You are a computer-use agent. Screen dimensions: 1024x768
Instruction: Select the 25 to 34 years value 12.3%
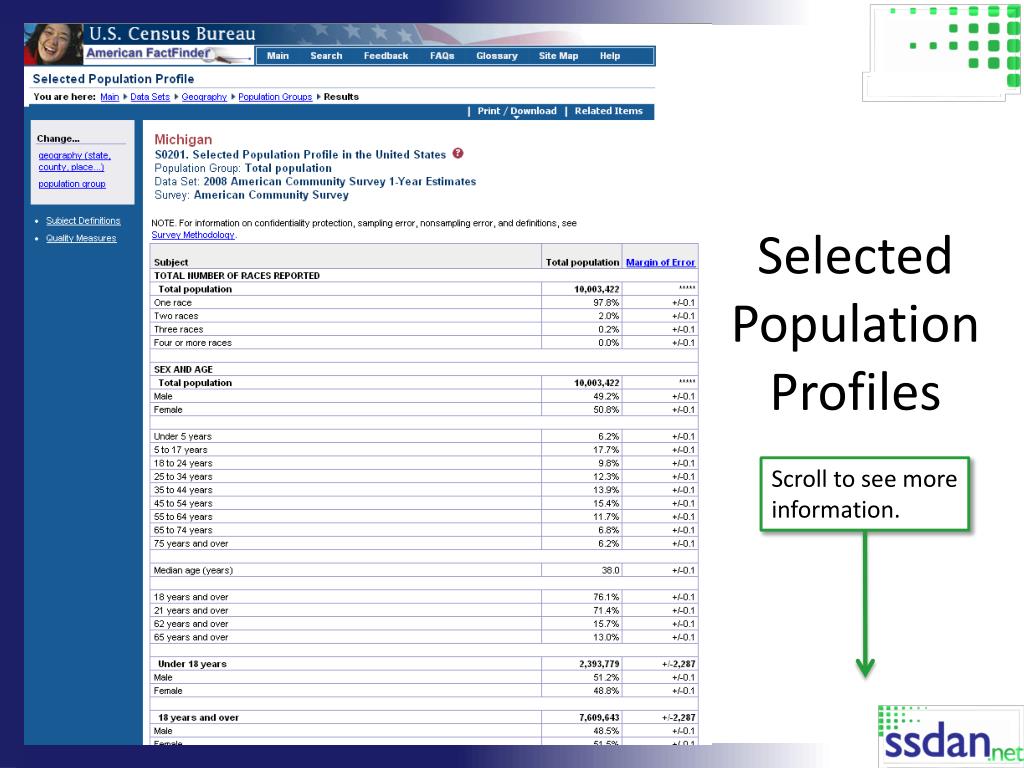coord(606,477)
